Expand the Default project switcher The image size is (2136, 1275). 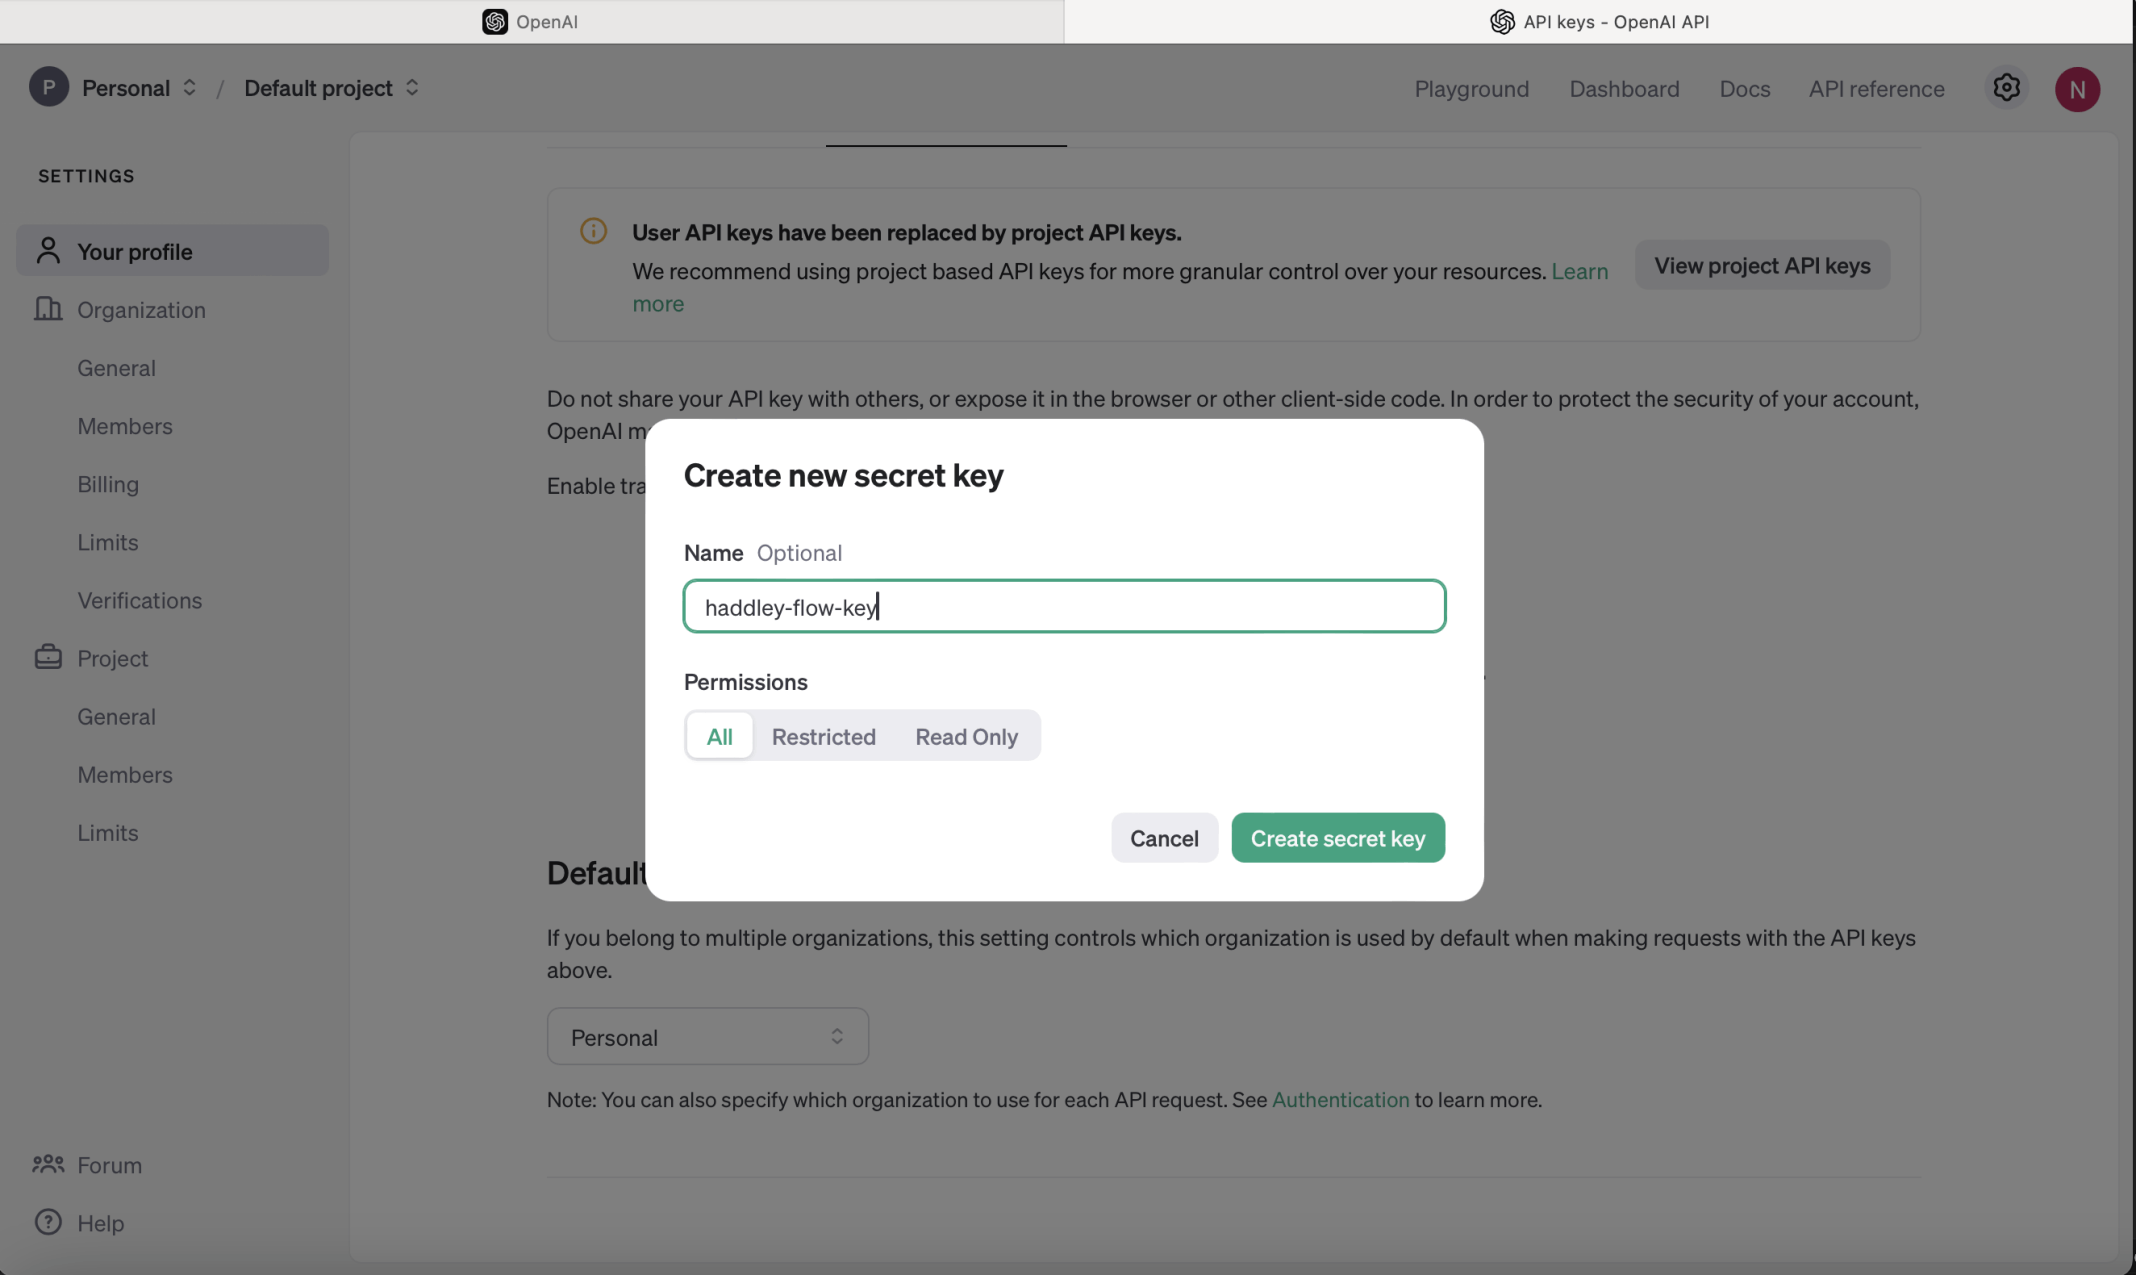412,88
